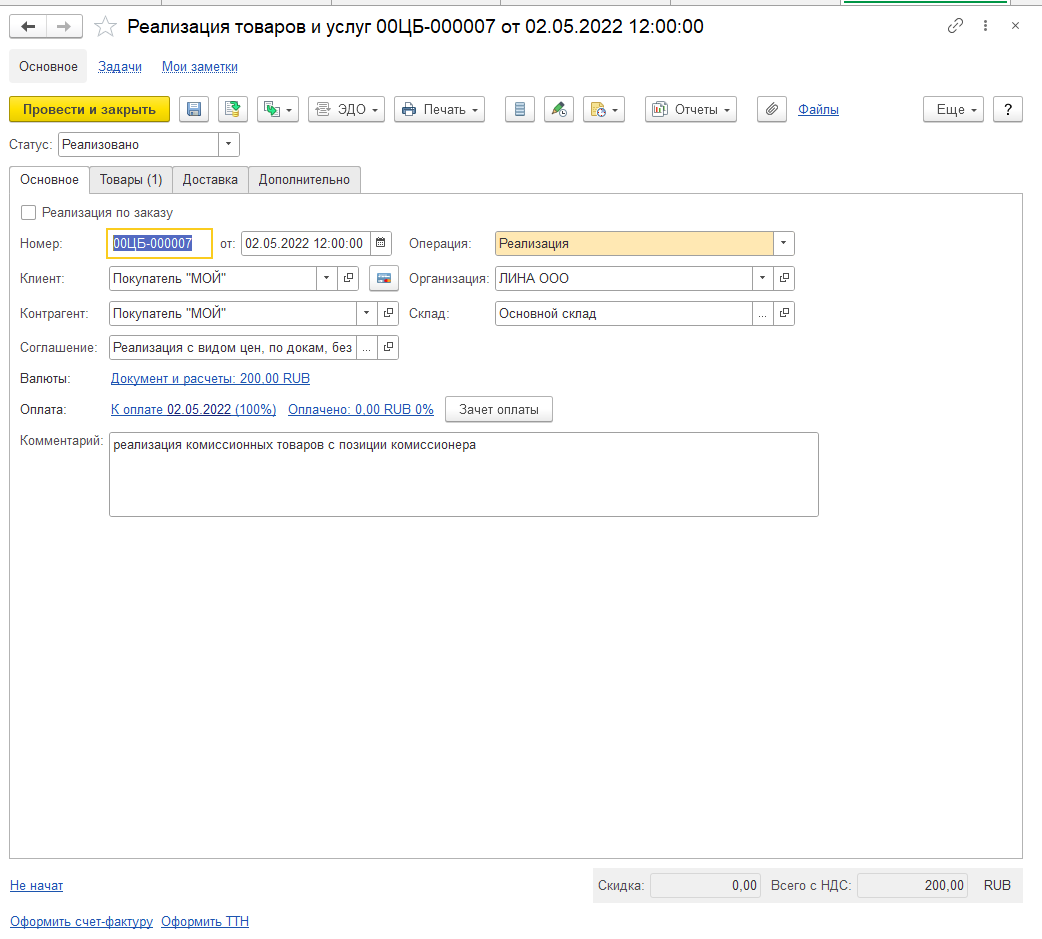Click the save document floppy disk icon

coord(194,110)
